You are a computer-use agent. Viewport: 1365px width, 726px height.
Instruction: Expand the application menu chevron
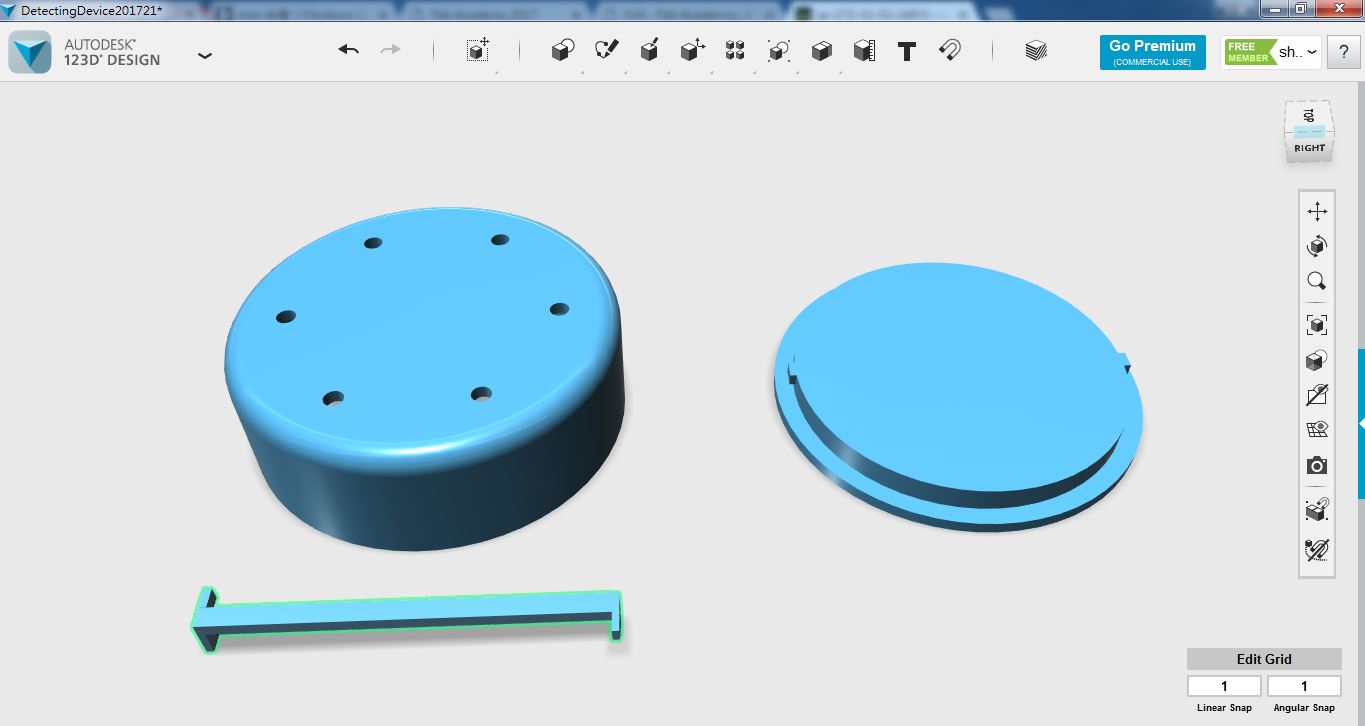tap(205, 56)
